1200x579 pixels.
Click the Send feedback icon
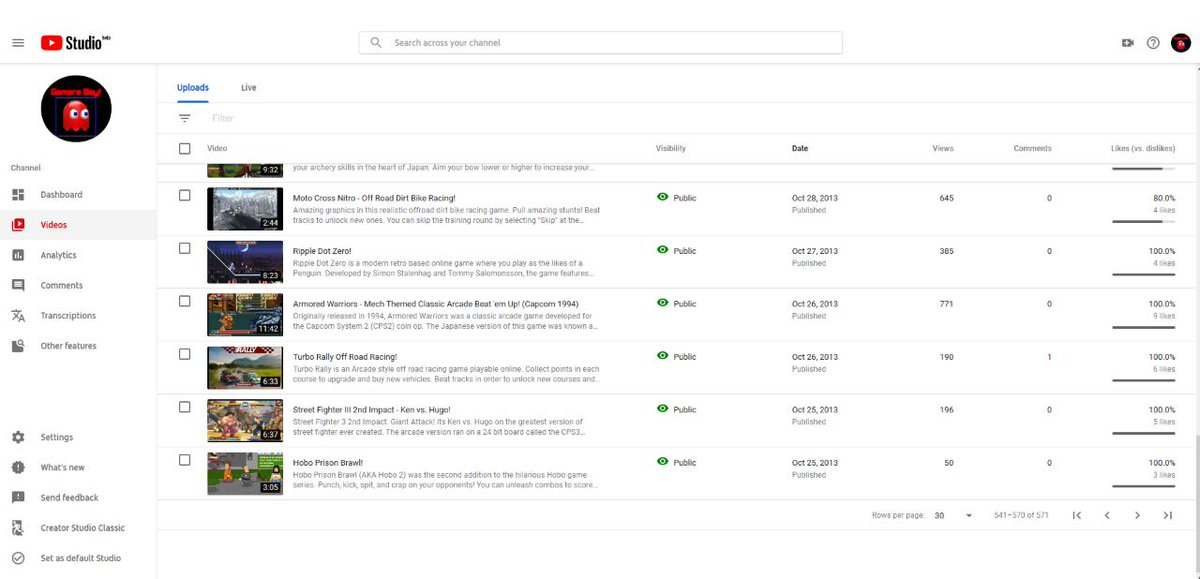pyautogui.click(x=18, y=497)
